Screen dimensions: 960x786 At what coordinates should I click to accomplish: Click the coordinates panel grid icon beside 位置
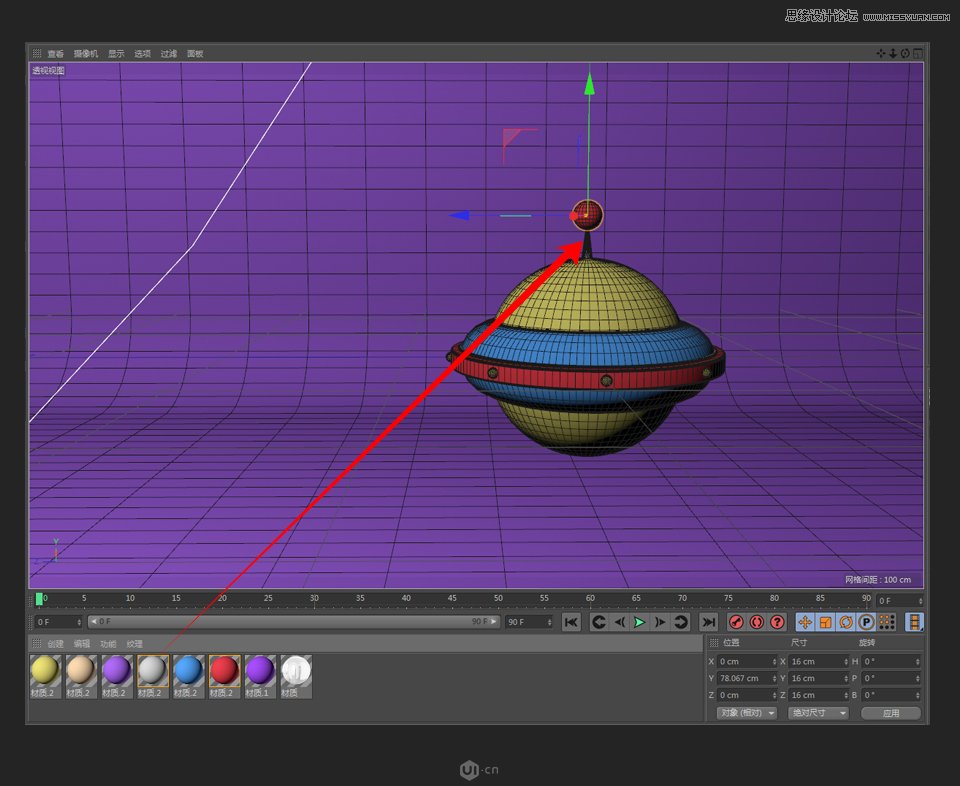pos(714,643)
